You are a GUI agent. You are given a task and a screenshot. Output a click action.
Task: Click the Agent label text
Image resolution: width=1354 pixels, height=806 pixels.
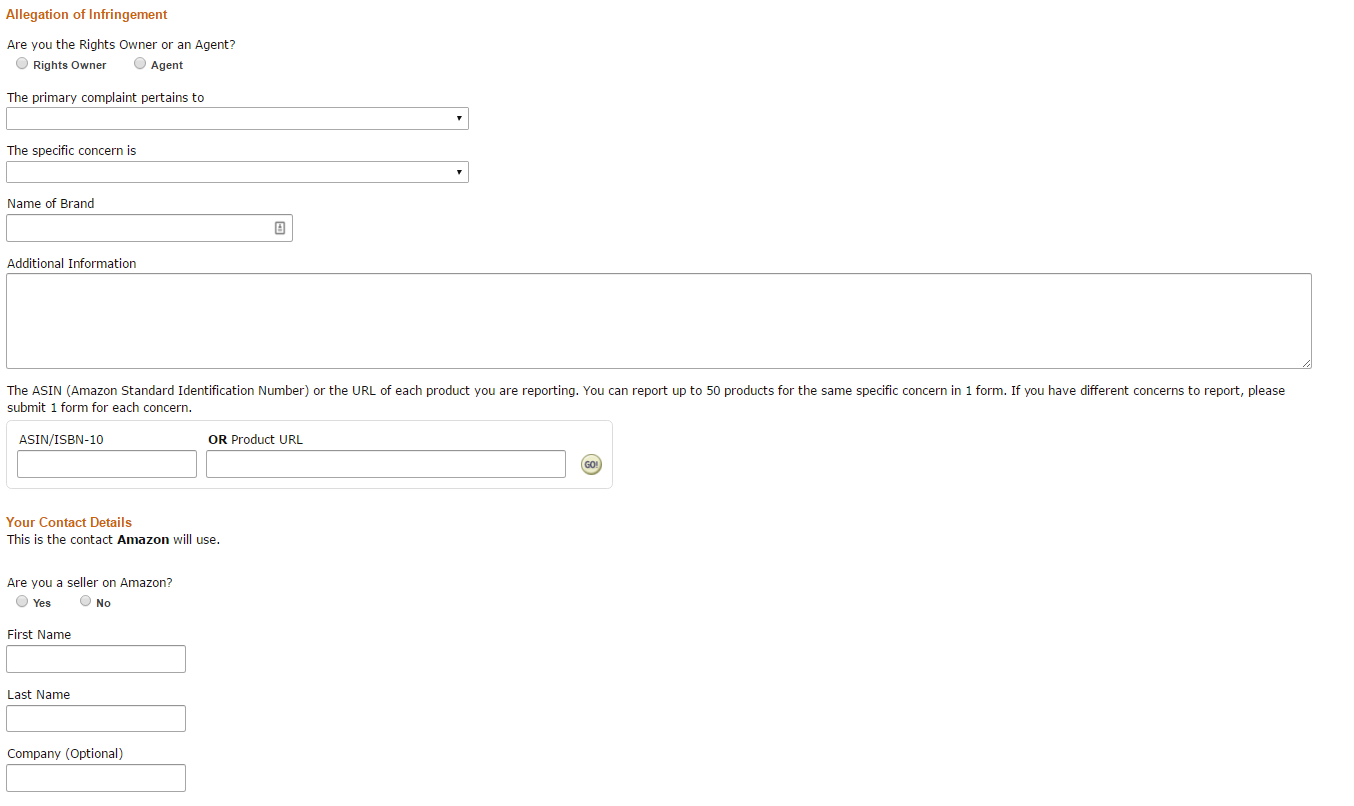(167, 65)
